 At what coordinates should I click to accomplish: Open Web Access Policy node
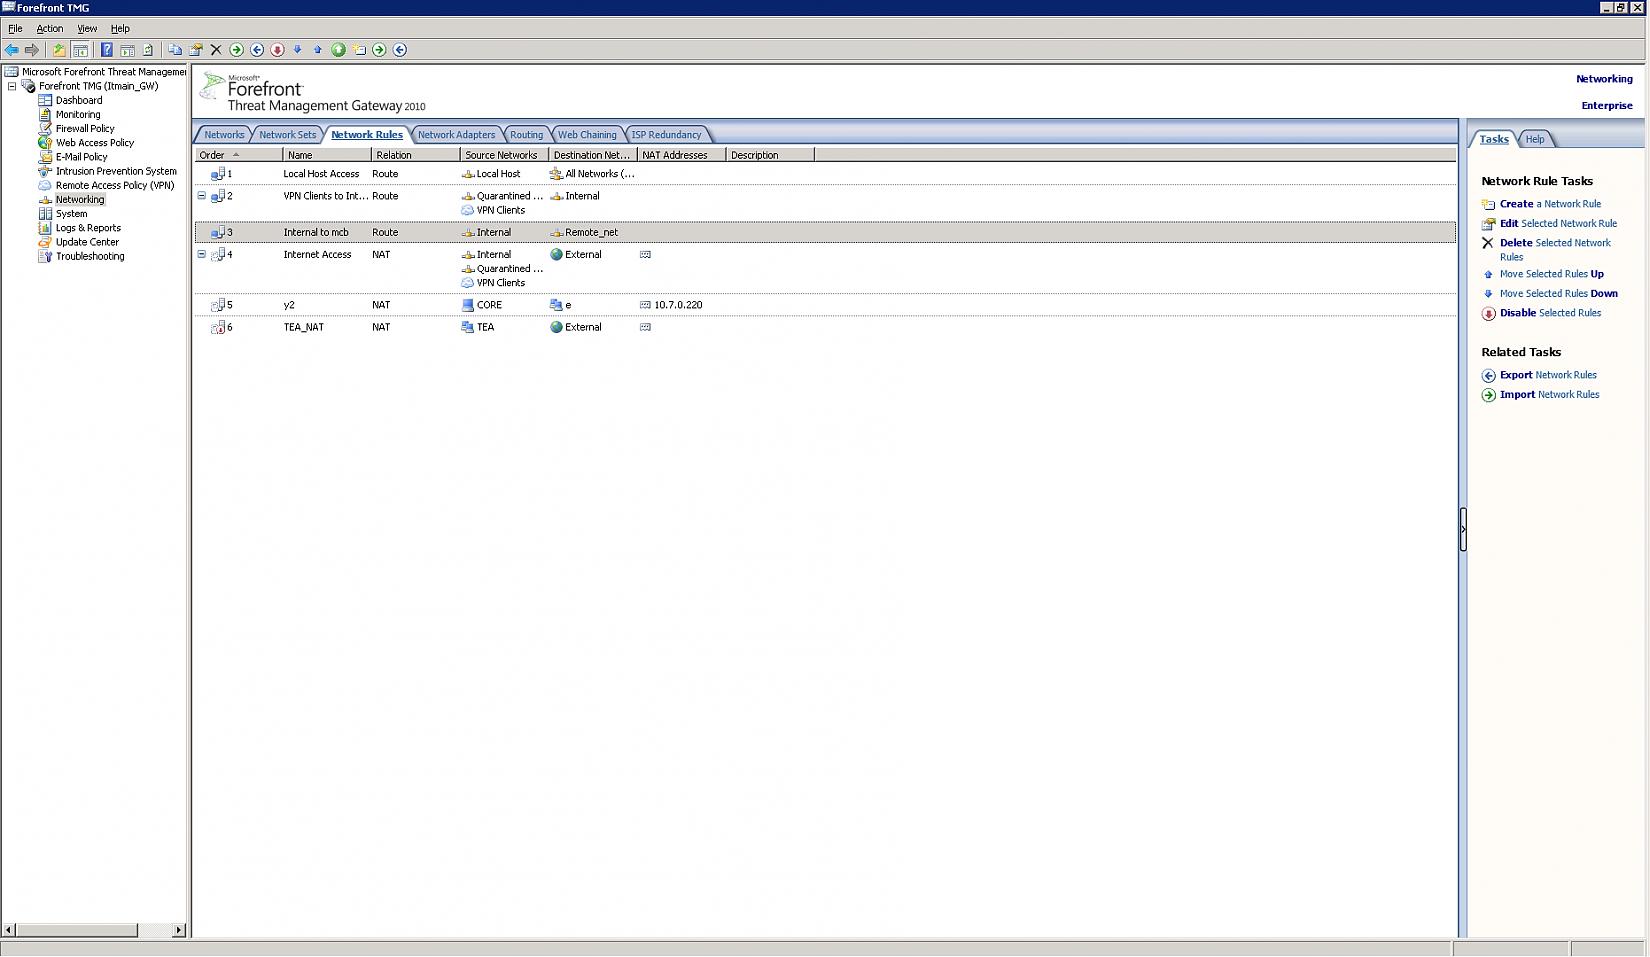coord(95,143)
